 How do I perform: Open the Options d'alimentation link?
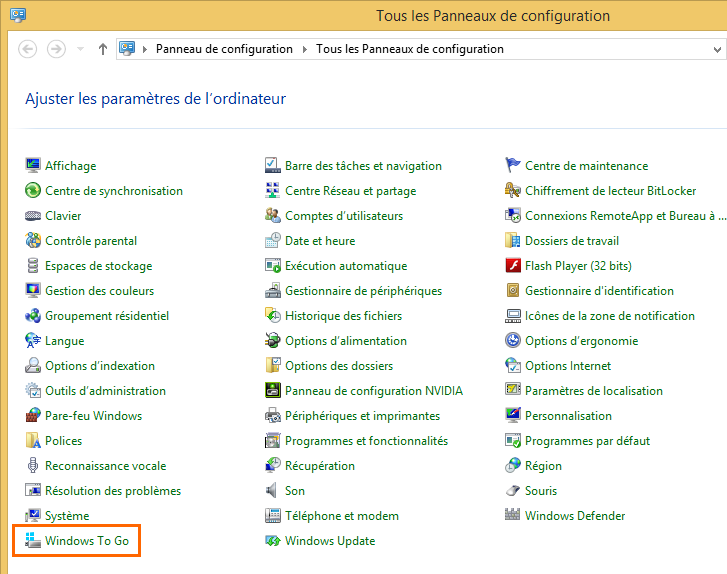[x=346, y=341]
